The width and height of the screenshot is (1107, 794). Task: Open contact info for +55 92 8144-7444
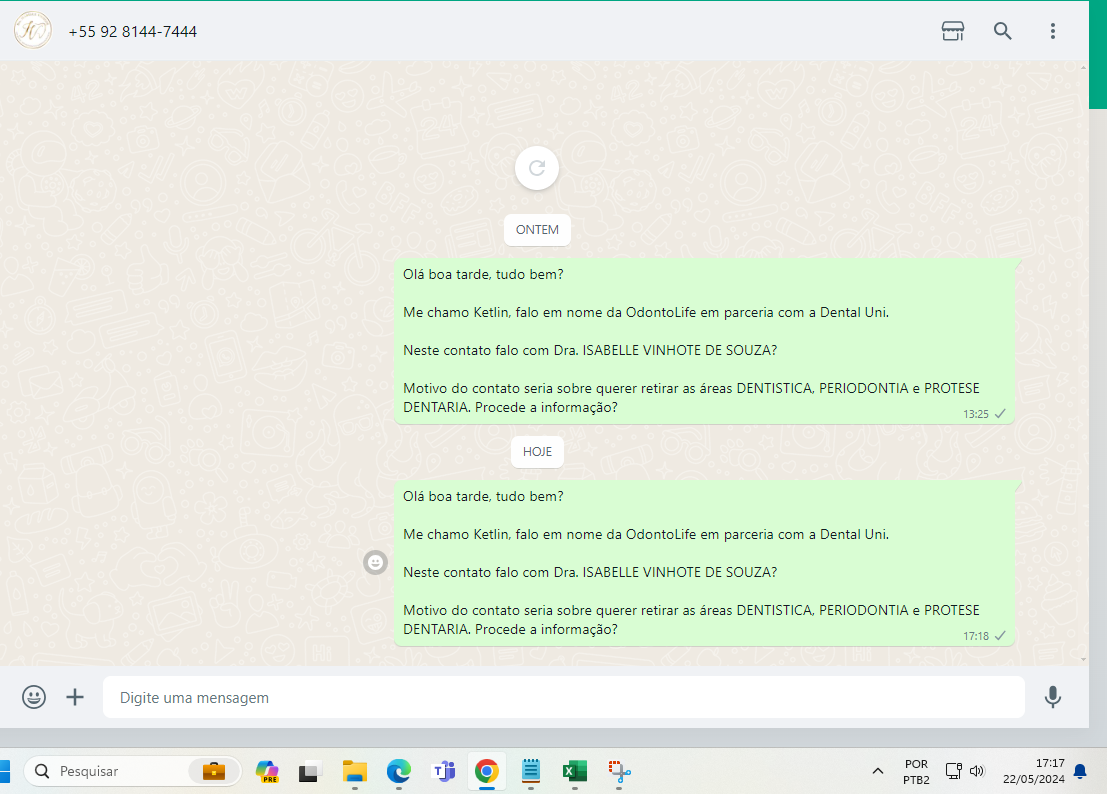point(133,32)
